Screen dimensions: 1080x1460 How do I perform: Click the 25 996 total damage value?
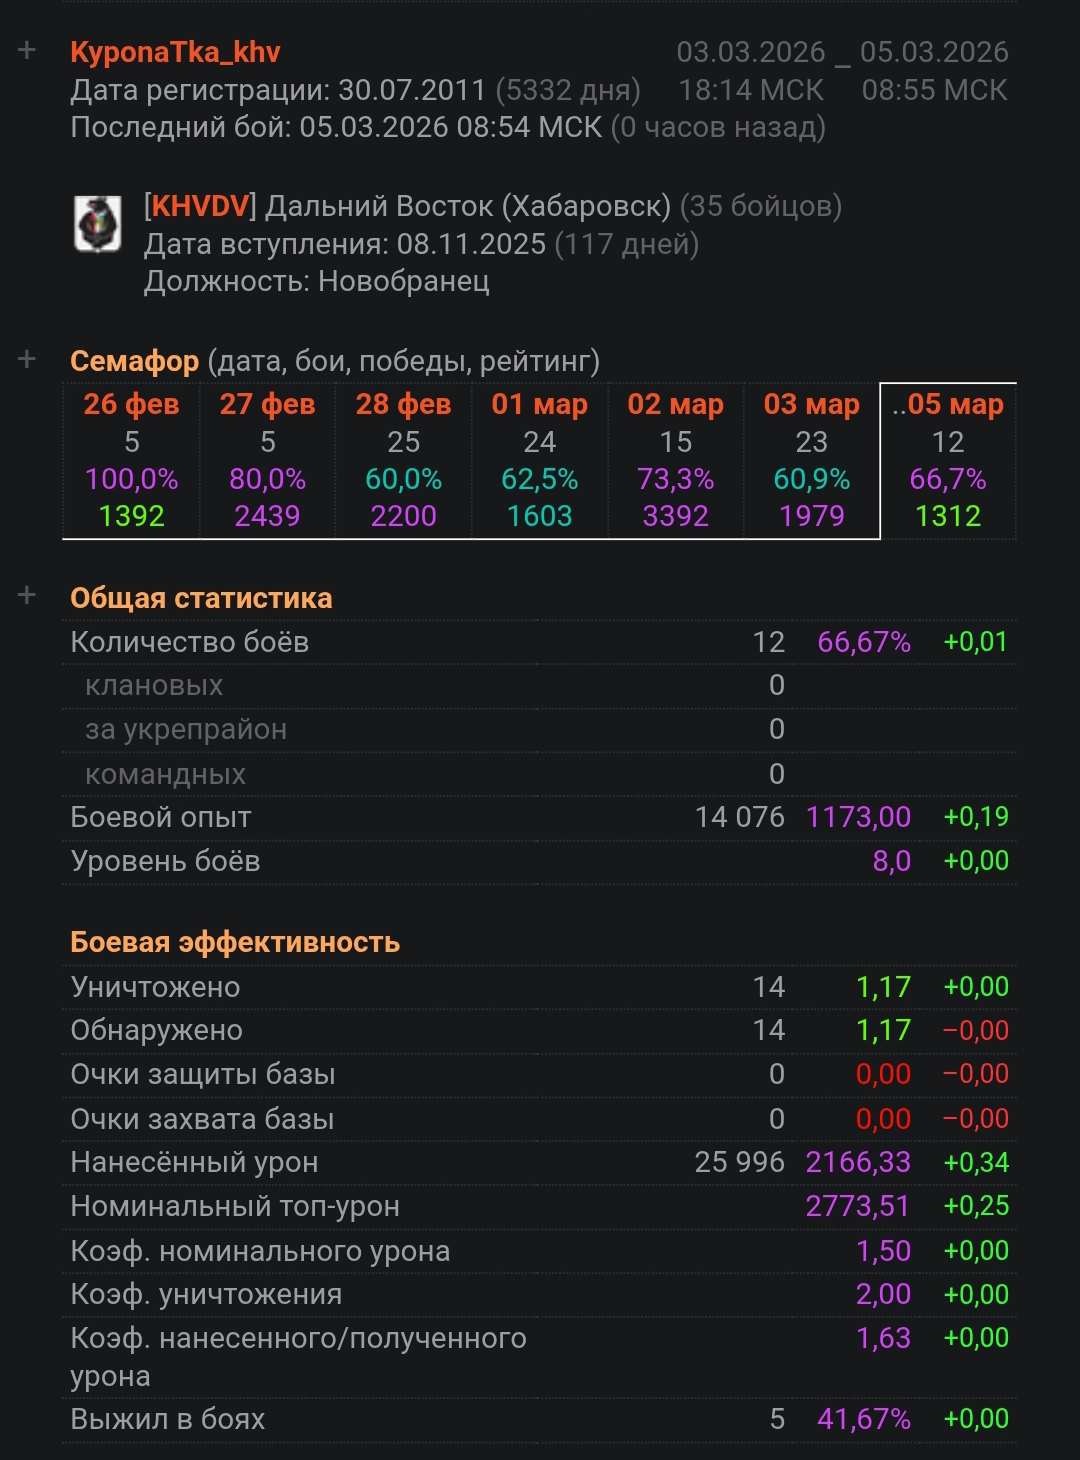740,1162
